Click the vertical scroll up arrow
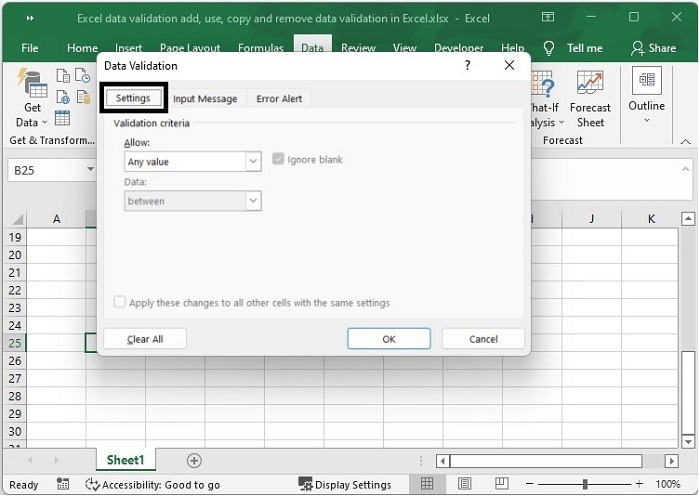 688,219
